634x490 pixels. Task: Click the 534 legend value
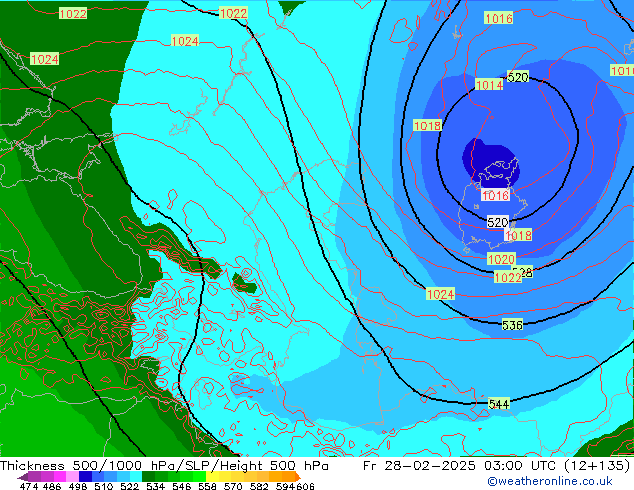(155, 486)
